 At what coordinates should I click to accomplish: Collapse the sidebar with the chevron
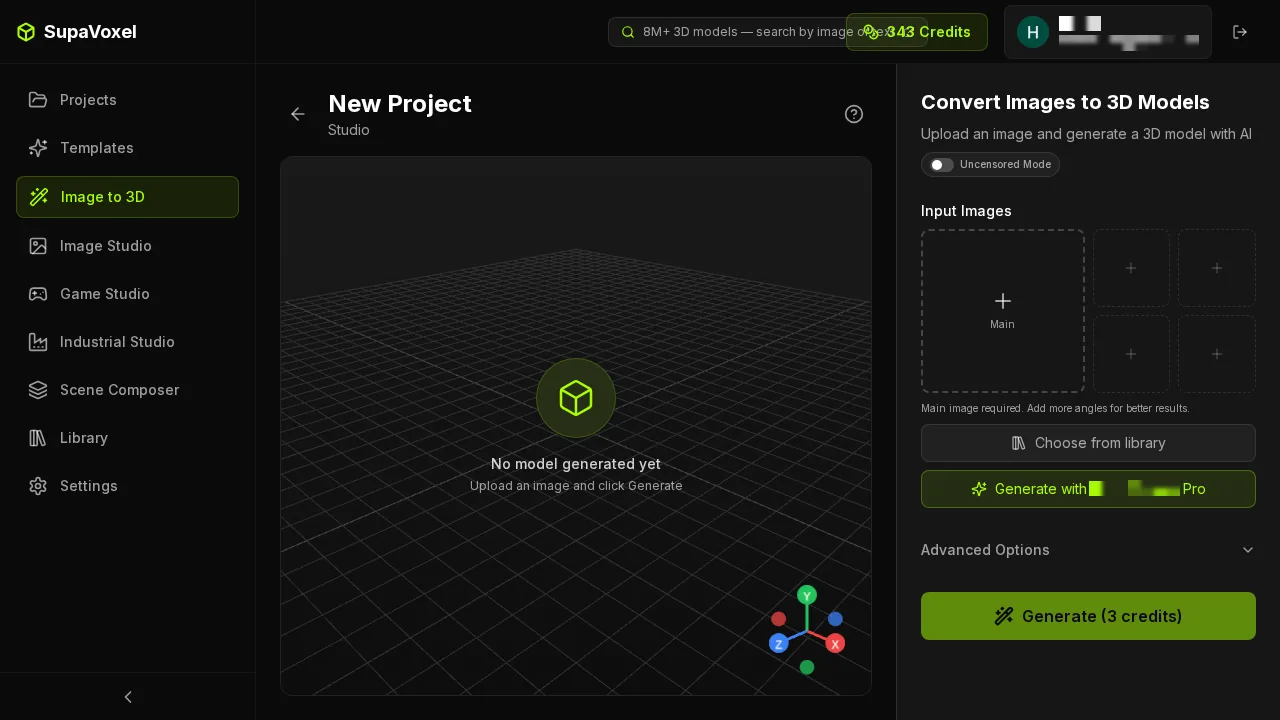[x=128, y=697]
